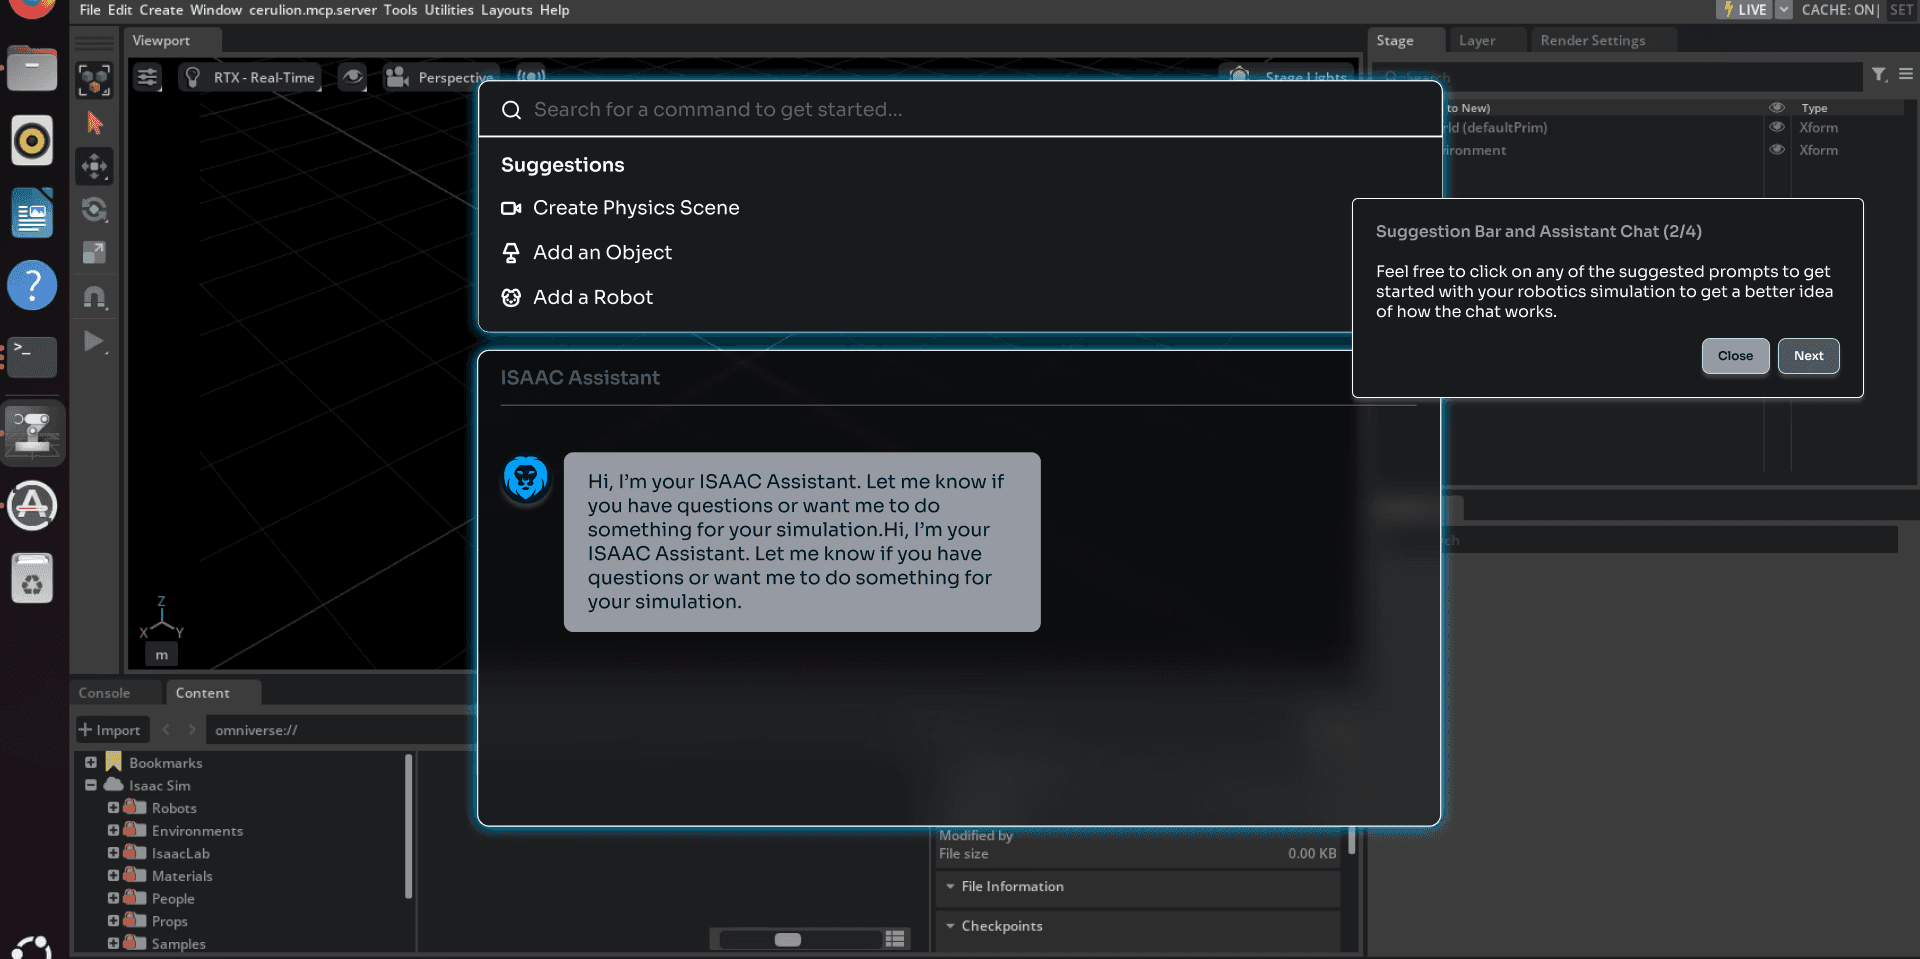Open Stage filter funnel icon
This screenshot has height=959, width=1920.
pyautogui.click(x=1879, y=75)
